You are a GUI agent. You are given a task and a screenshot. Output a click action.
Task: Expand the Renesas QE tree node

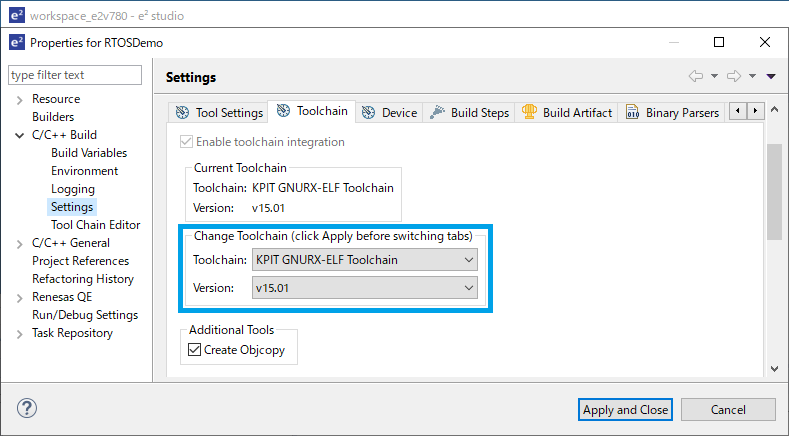pyautogui.click(x=20, y=298)
